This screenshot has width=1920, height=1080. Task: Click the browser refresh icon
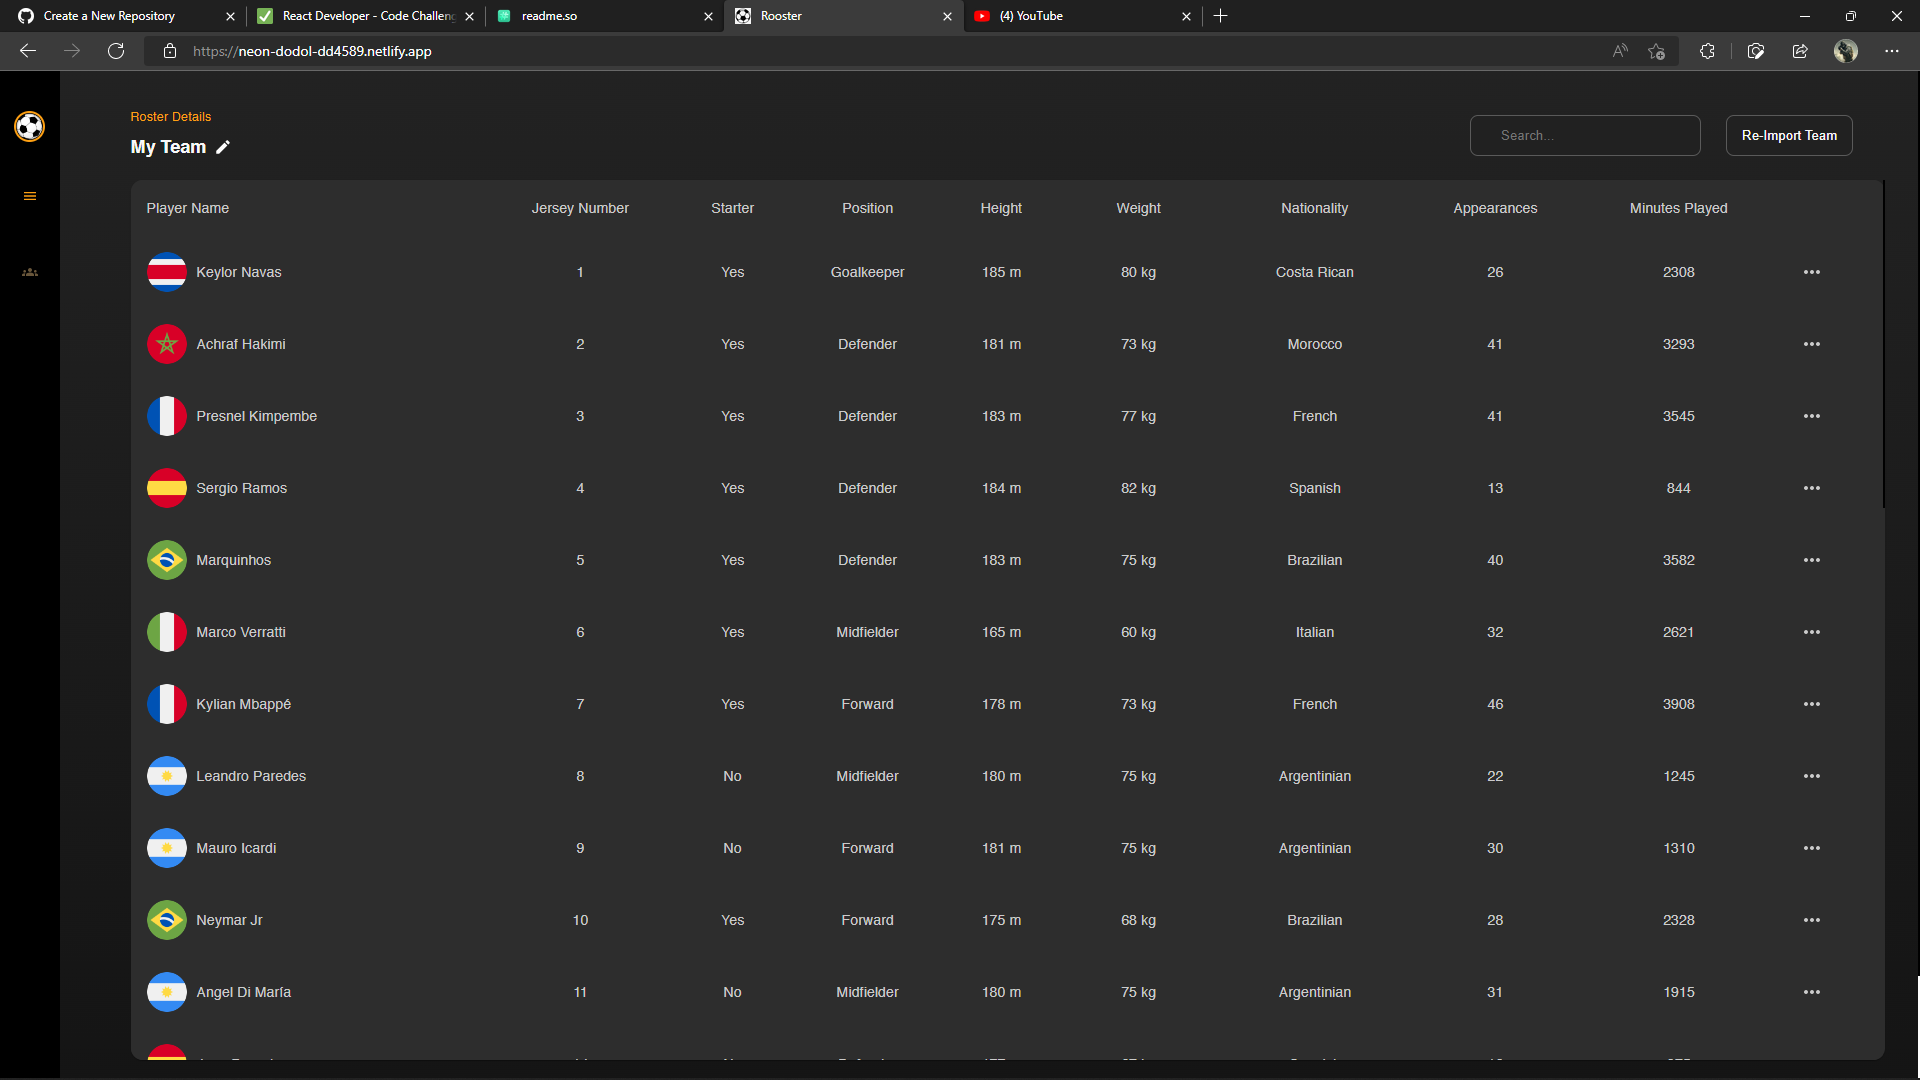click(x=116, y=51)
